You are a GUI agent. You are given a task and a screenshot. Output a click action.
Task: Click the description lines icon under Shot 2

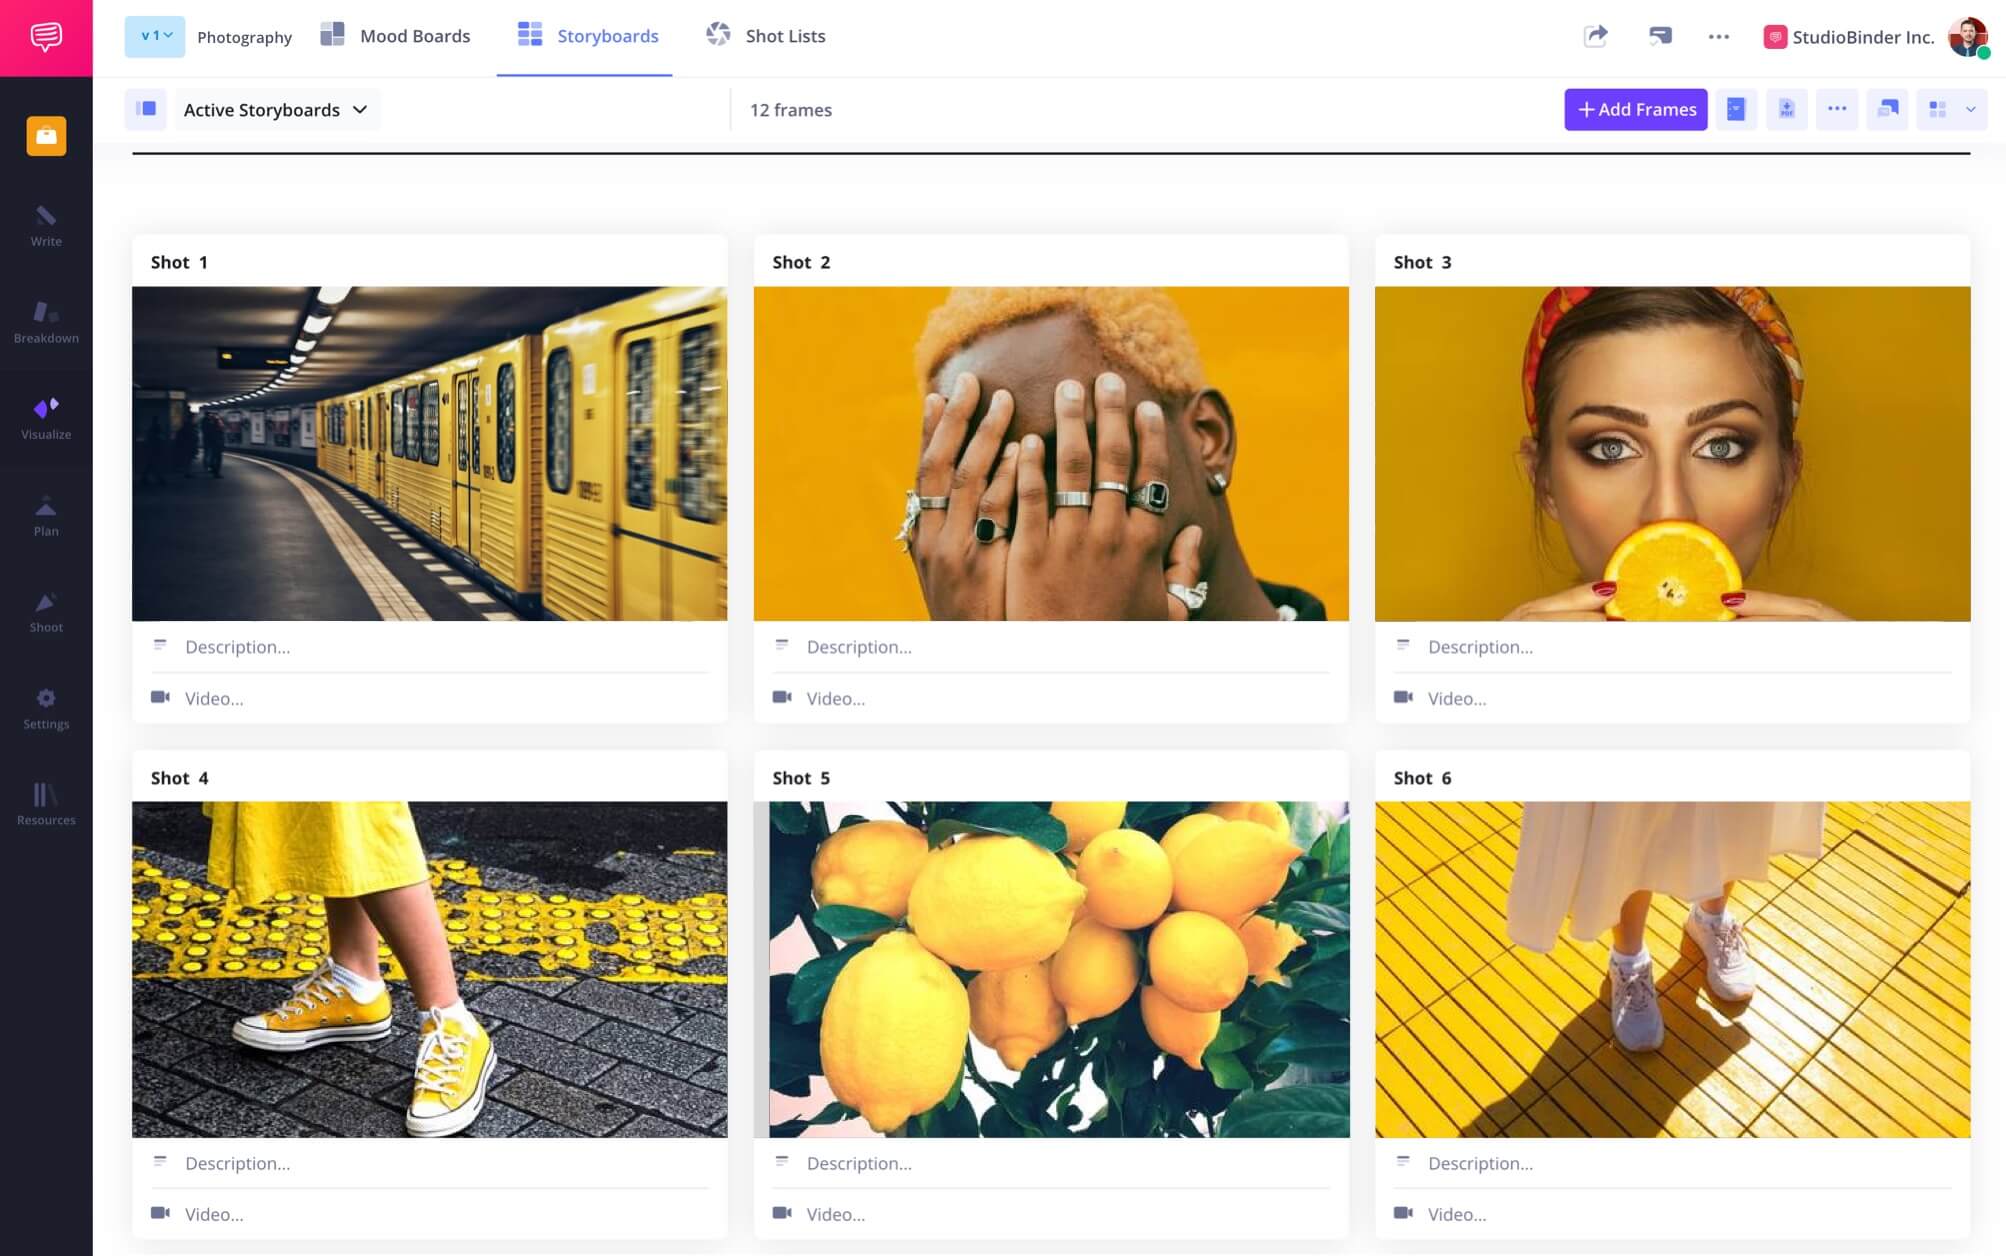[x=782, y=645]
